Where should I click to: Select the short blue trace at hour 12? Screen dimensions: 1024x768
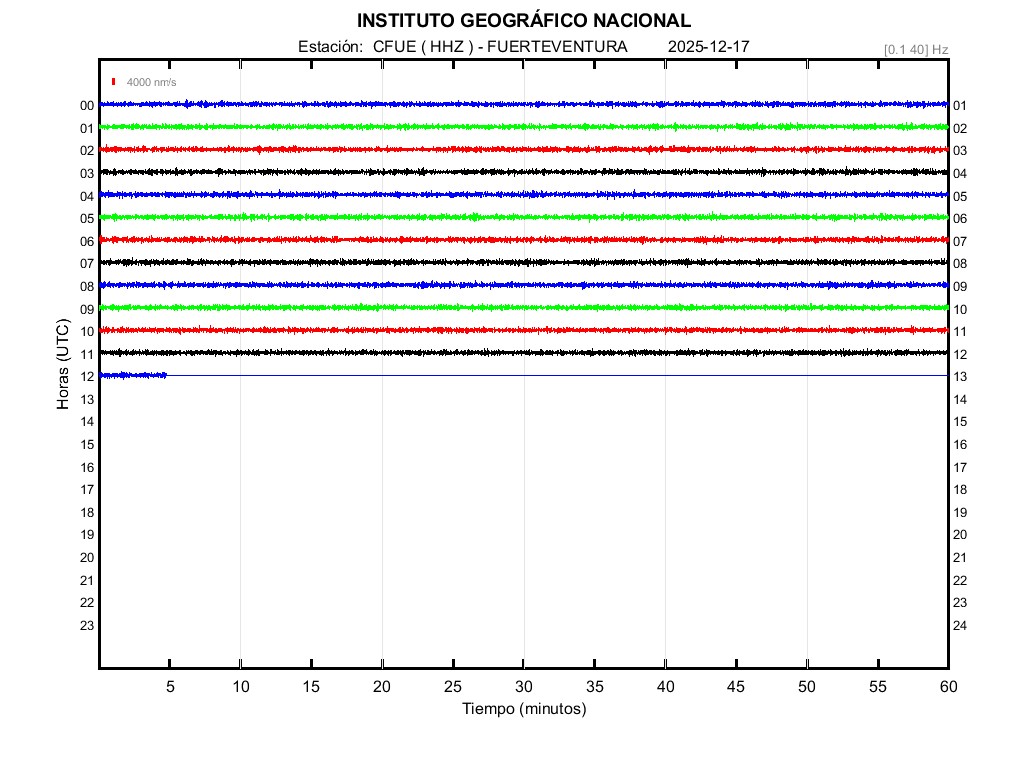(133, 375)
